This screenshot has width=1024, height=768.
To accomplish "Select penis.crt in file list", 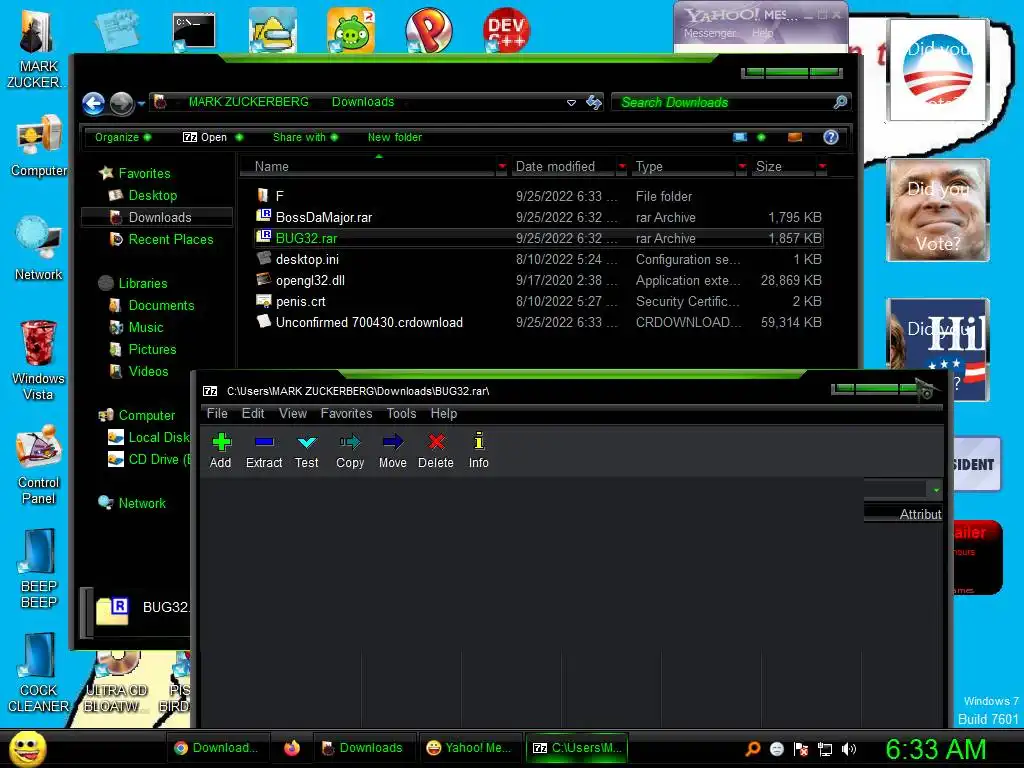I will pyautogui.click(x=539, y=301).
